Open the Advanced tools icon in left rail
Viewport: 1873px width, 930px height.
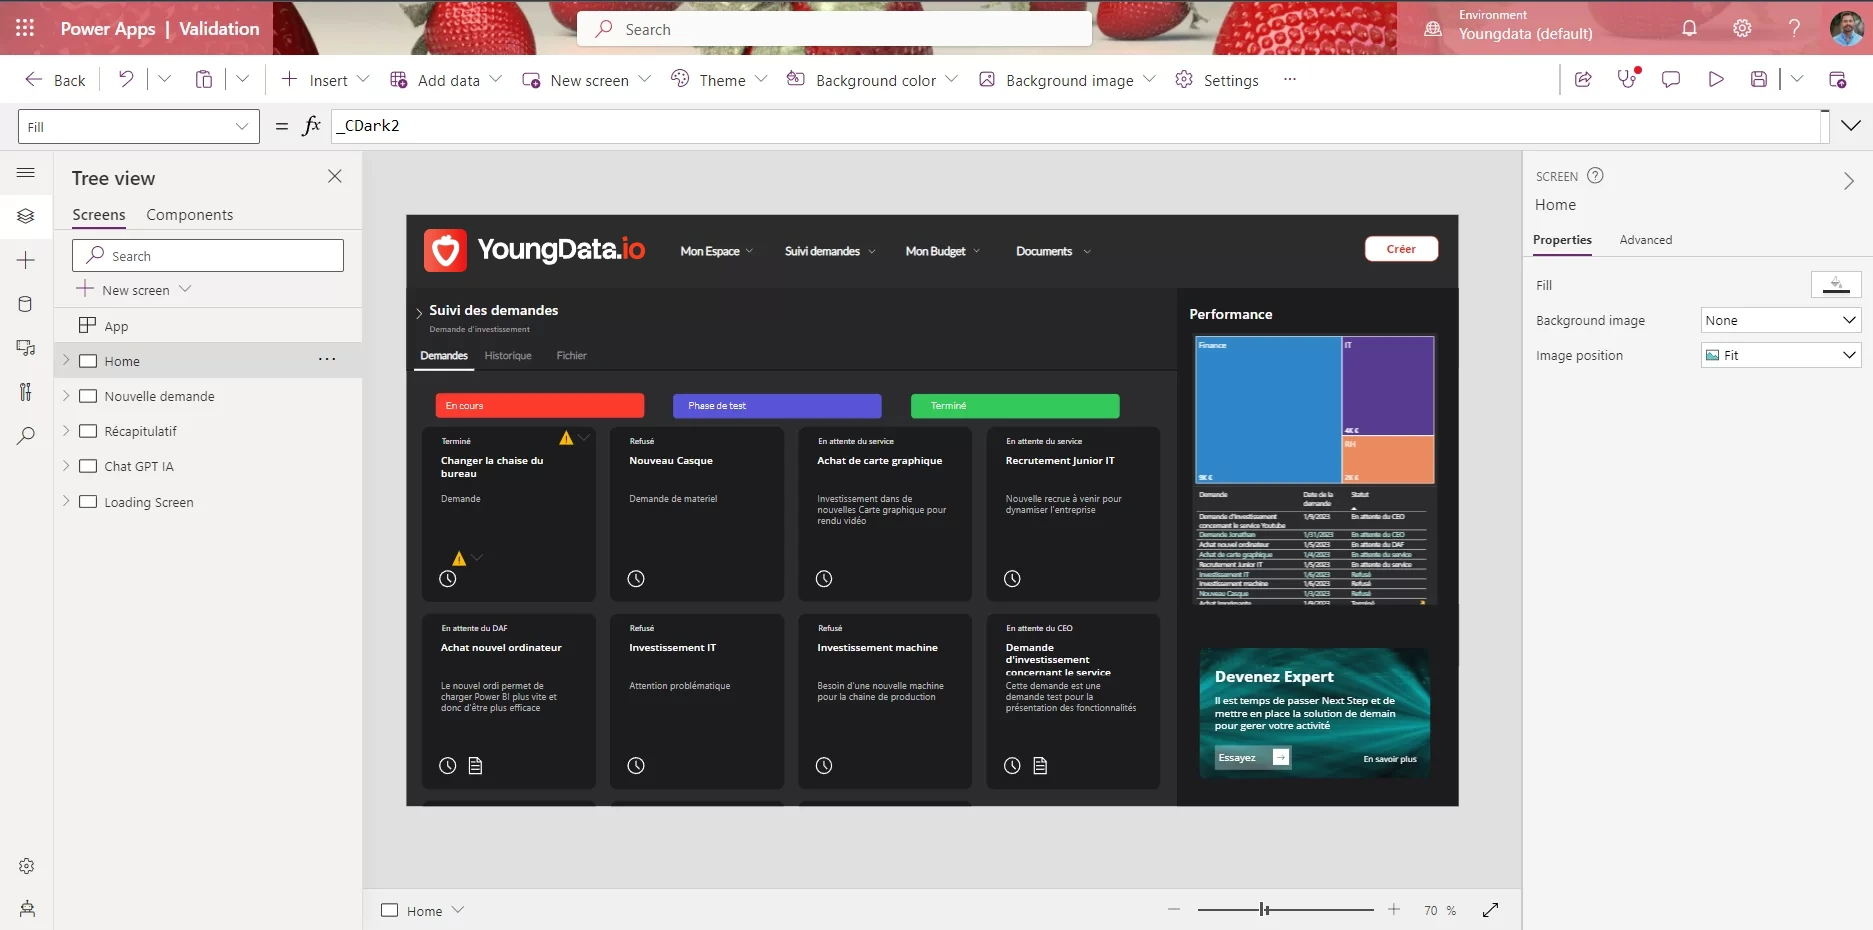tap(26, 392)
